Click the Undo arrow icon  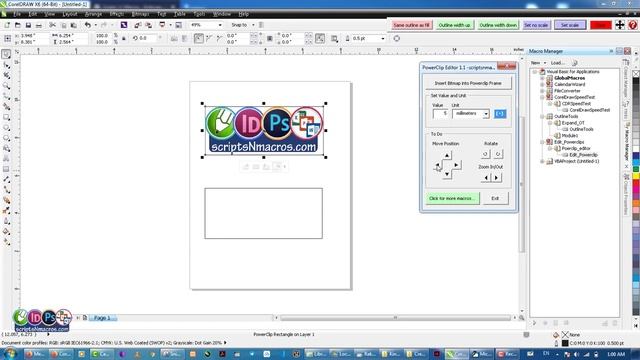click(87, 25)
